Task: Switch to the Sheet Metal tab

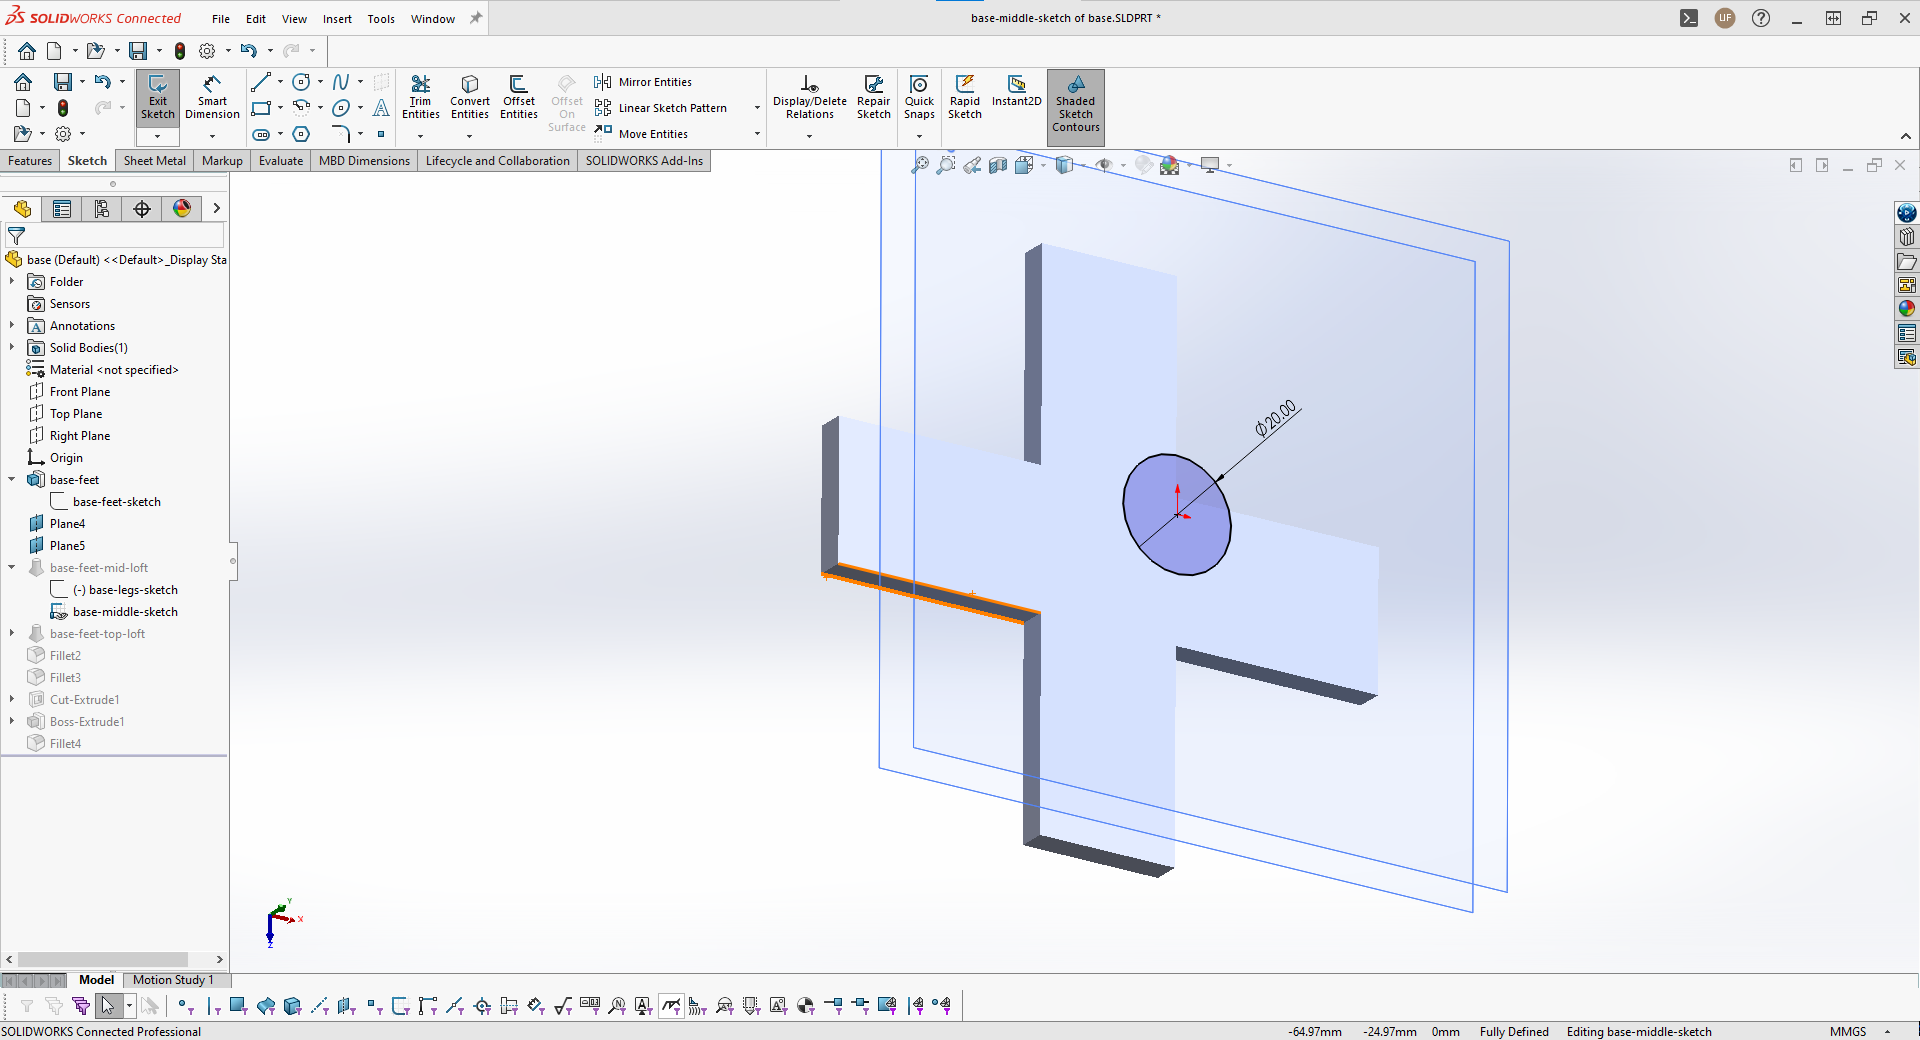Action: pyautogui.click(x=155, y=161)
